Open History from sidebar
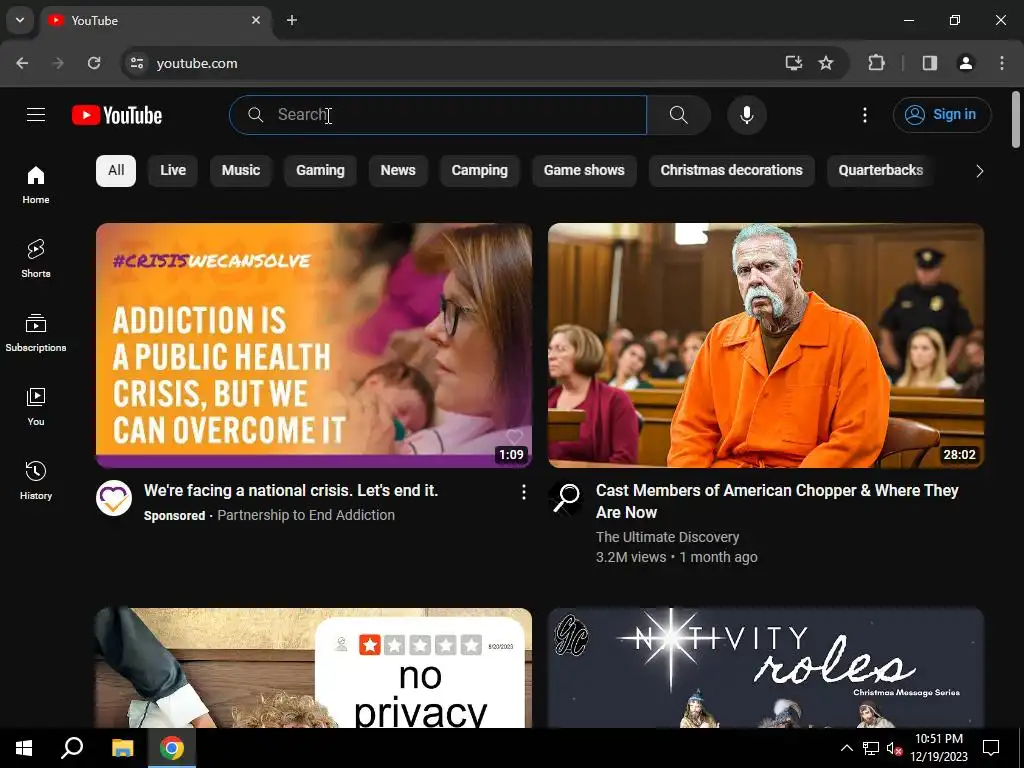This screenshot has height=768, width=1024. (x=36, y=480)
